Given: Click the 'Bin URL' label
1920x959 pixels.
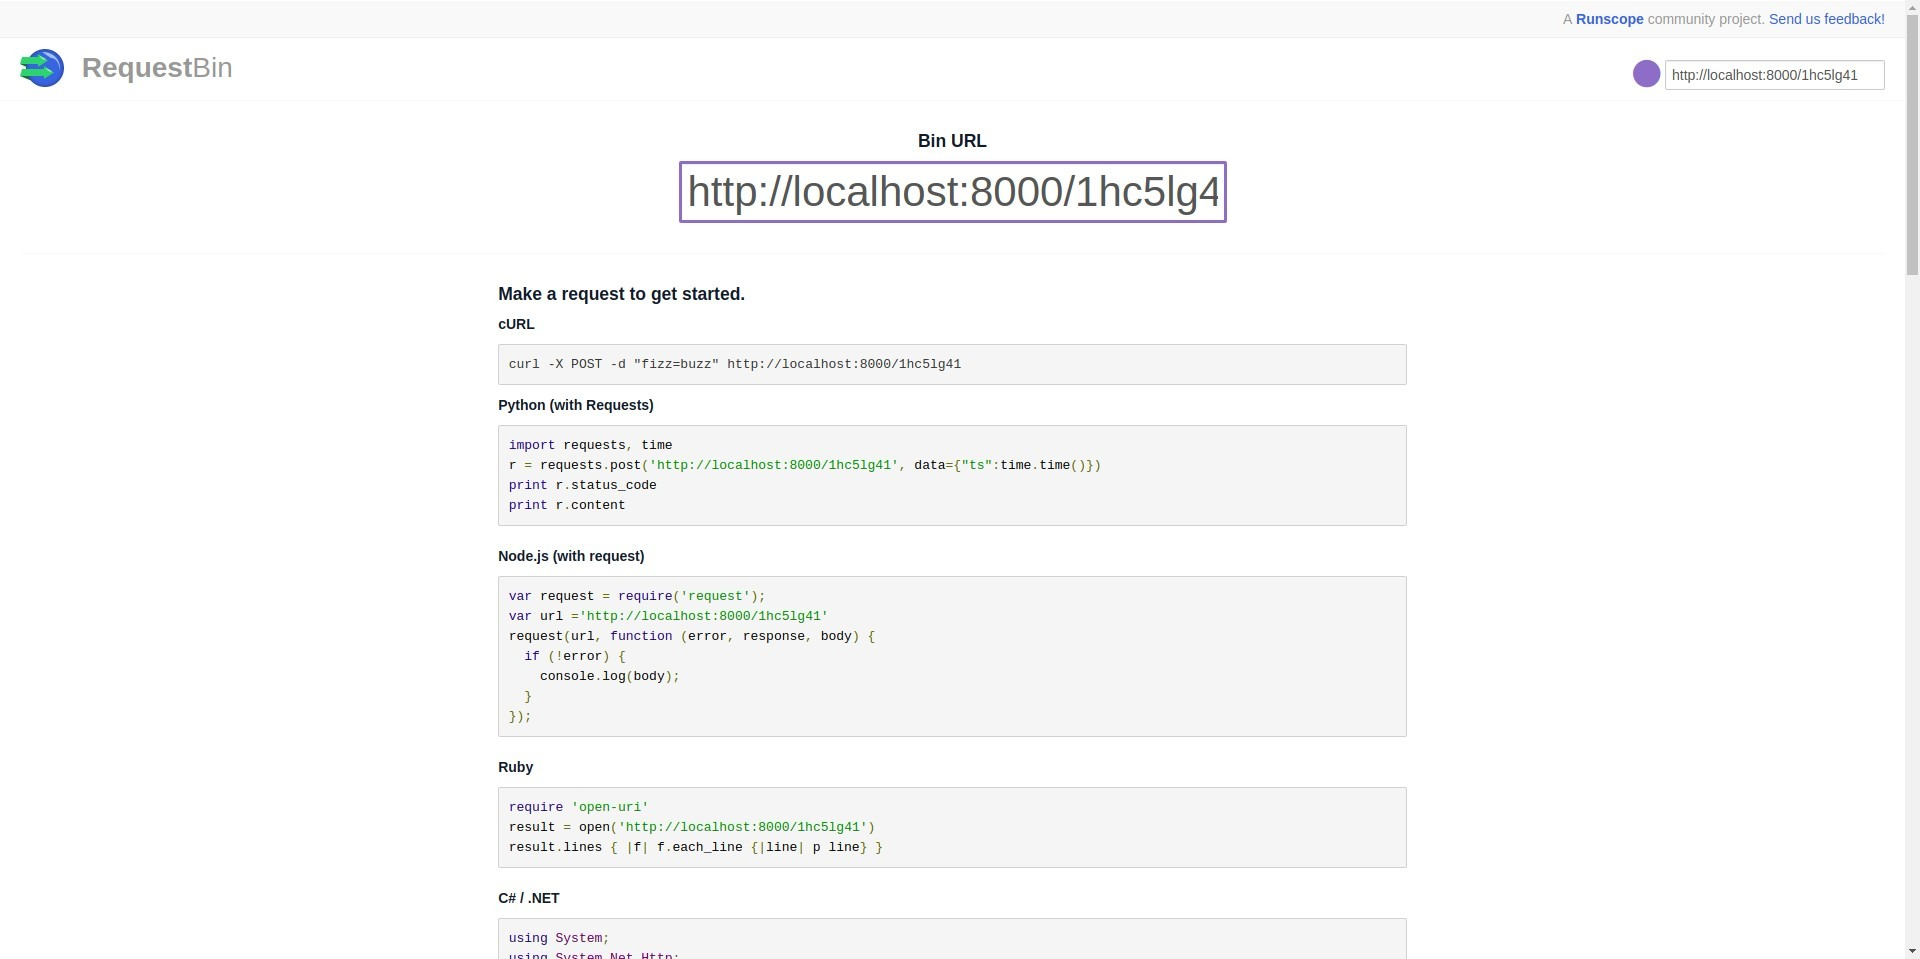Looking at the screenshot, I should pyautogui.click(x=951, y=141).
